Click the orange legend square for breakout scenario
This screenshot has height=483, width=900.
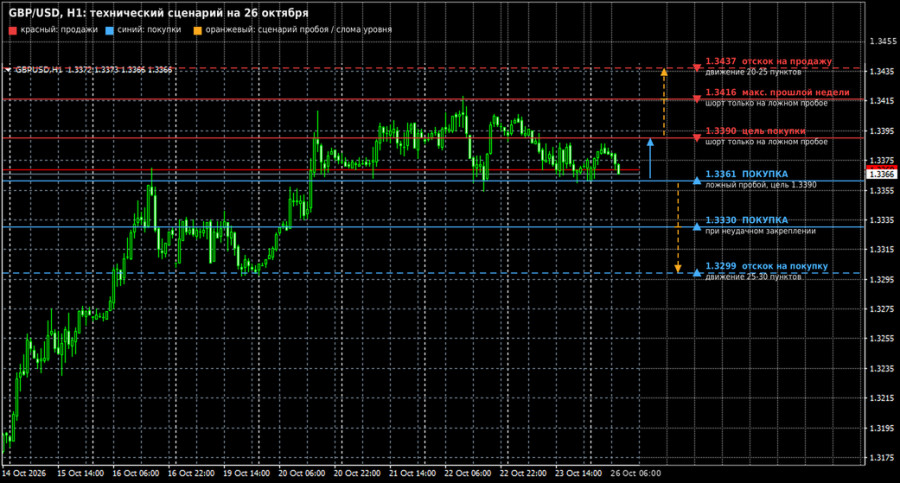(197, 30)
